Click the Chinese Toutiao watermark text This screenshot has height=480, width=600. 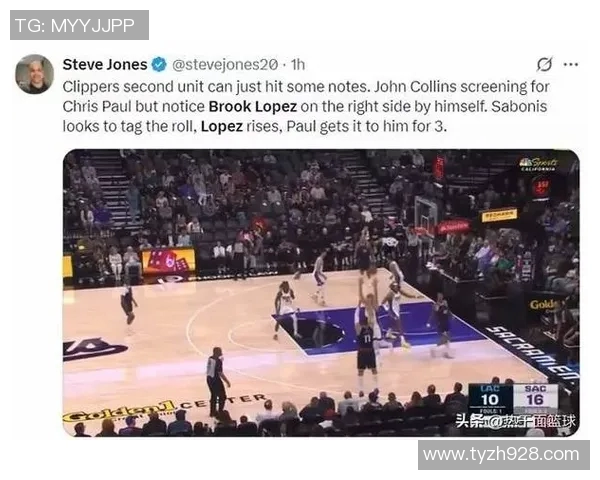515,421
